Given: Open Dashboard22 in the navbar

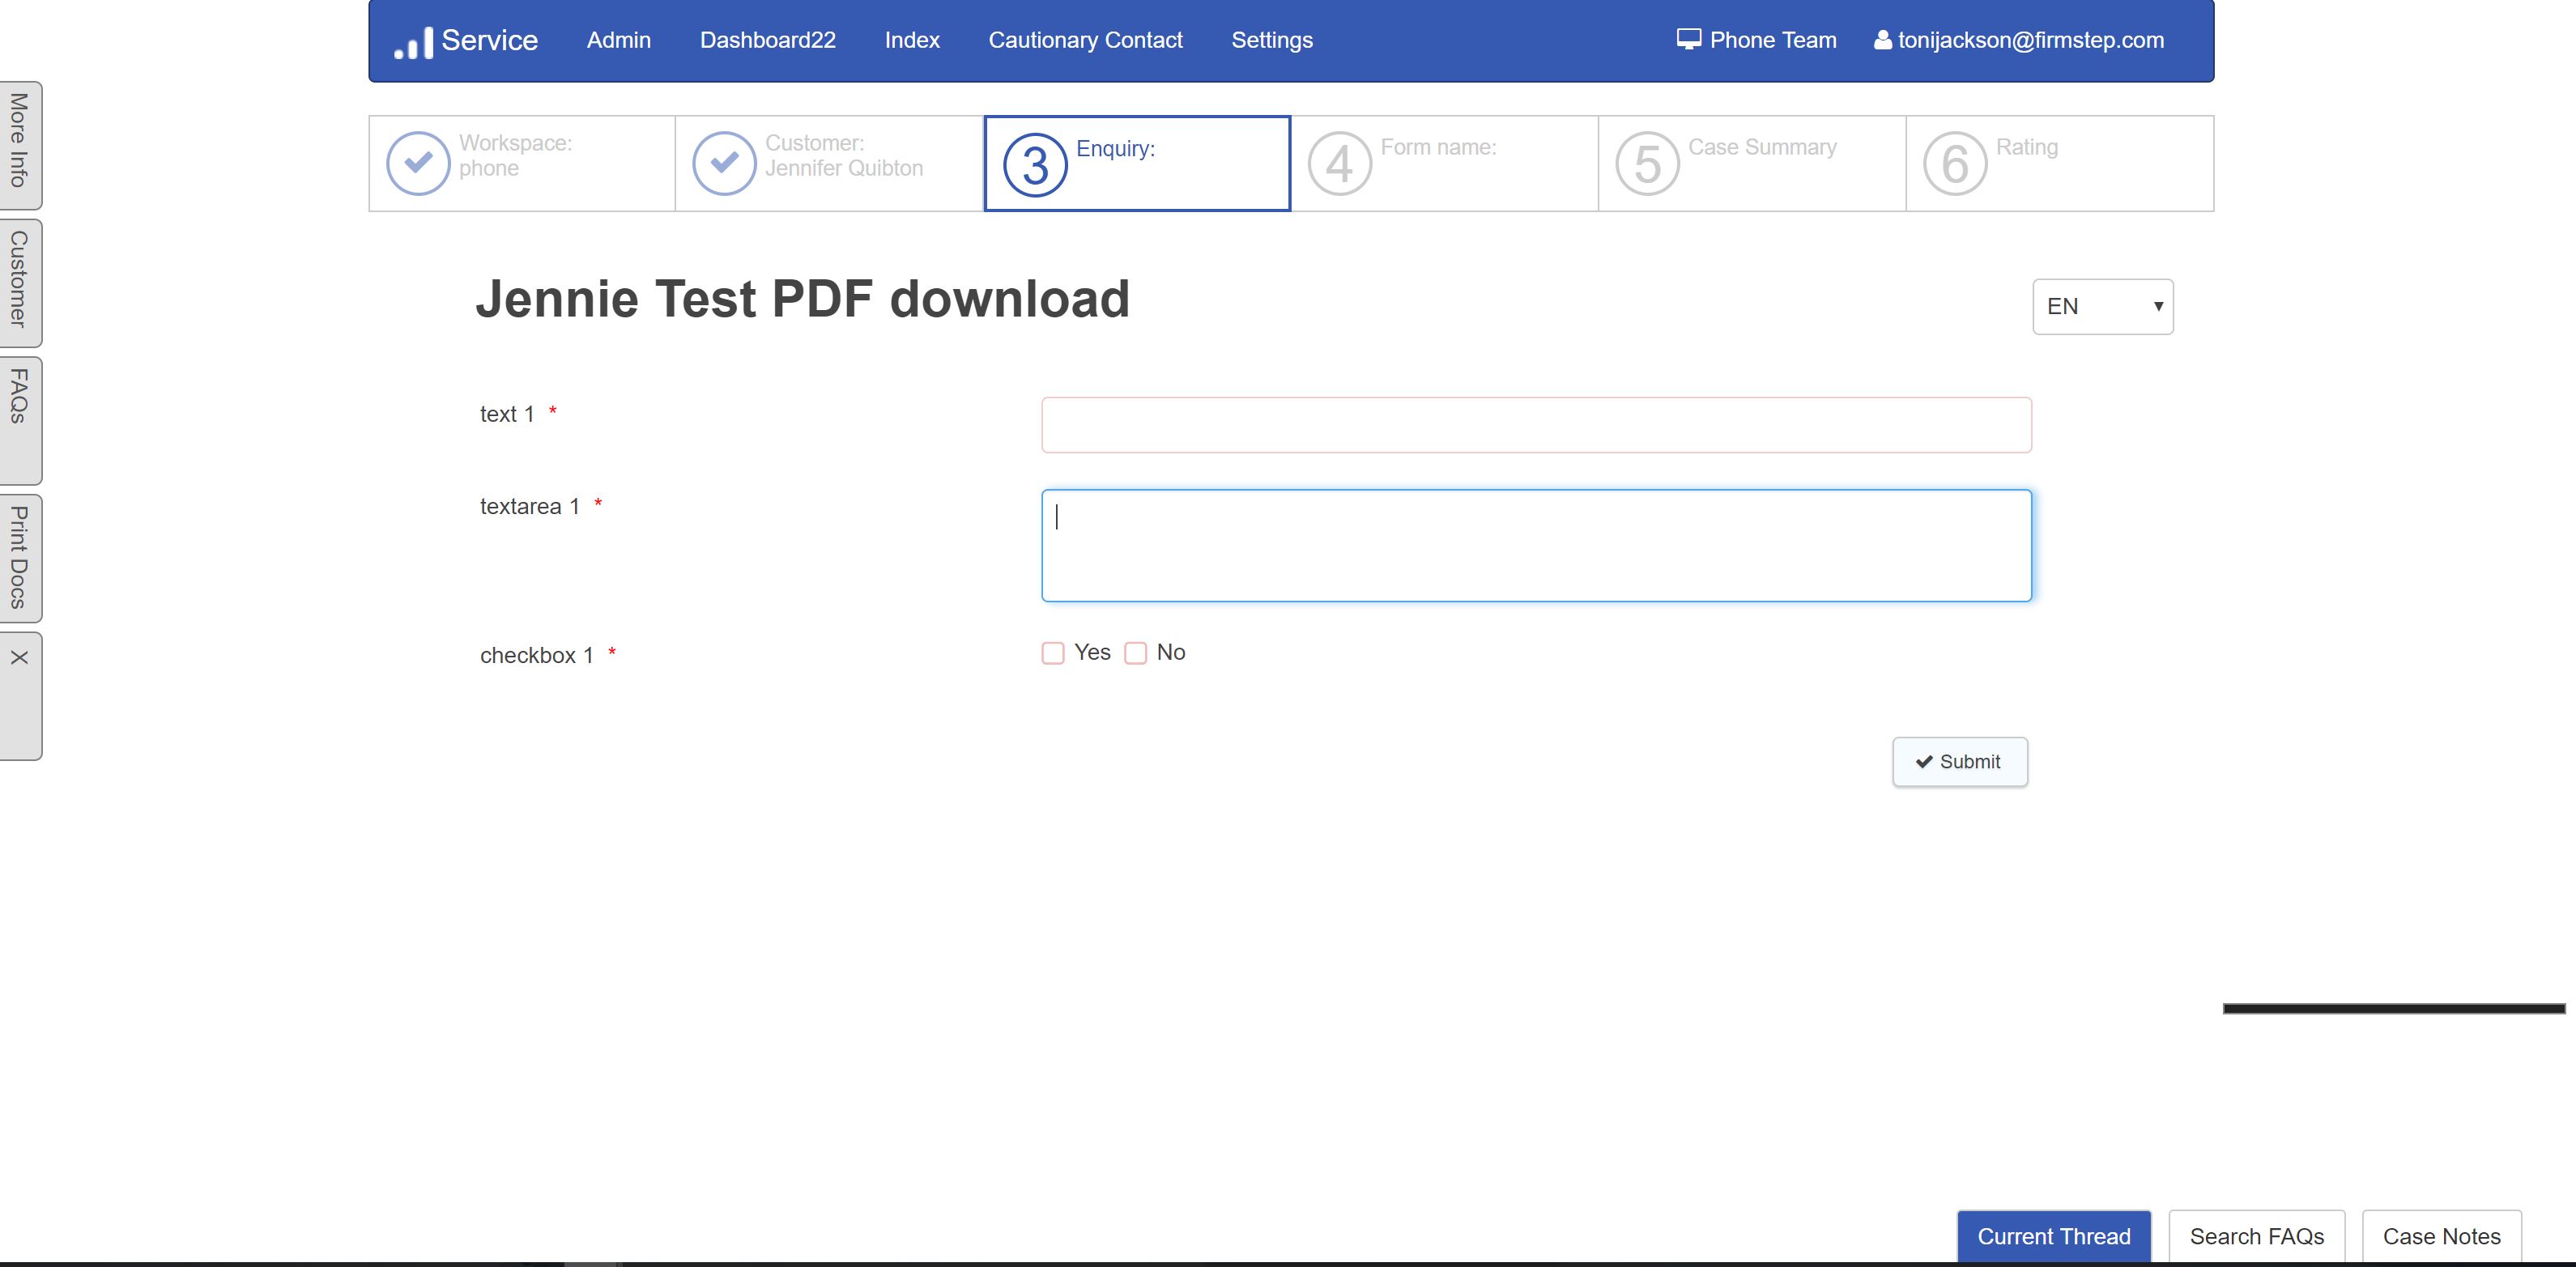Looking at the screenshot, I should (768, 40).
